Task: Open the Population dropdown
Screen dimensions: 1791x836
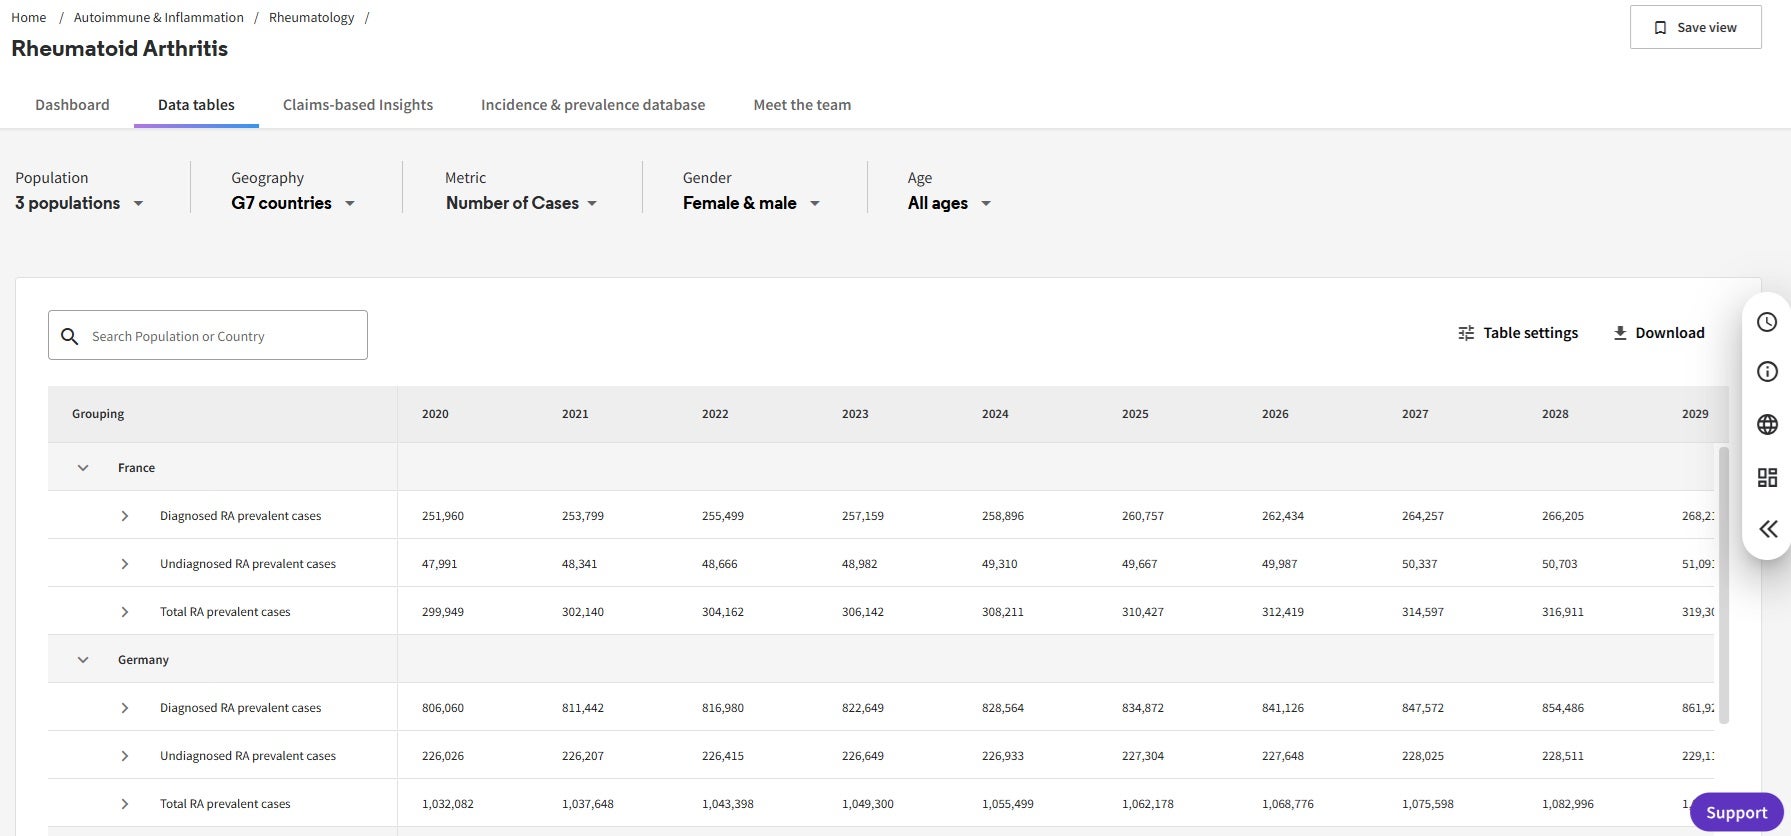Action: (79, 203)
